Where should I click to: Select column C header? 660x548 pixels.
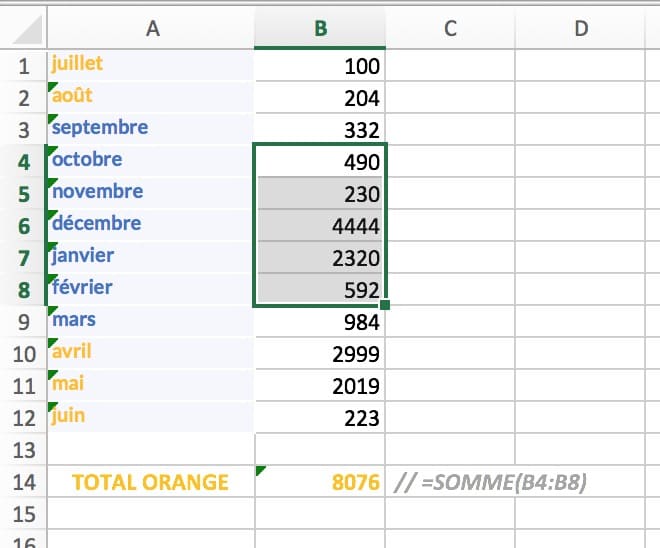coord(450,29)
